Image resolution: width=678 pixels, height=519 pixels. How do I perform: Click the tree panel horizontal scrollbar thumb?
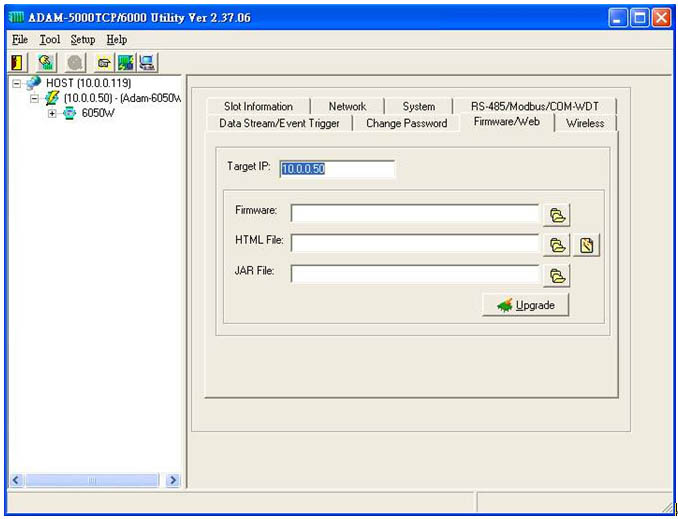(92, 480)
